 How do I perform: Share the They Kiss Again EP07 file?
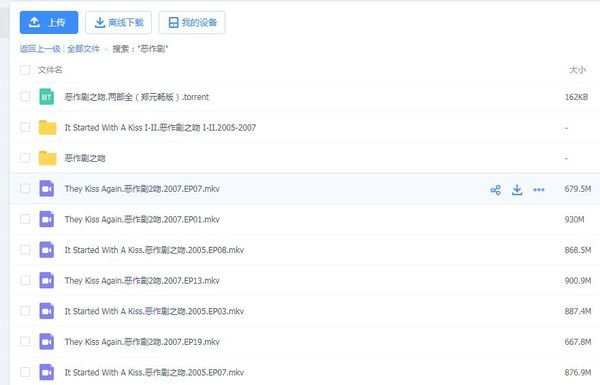(496, 190)
